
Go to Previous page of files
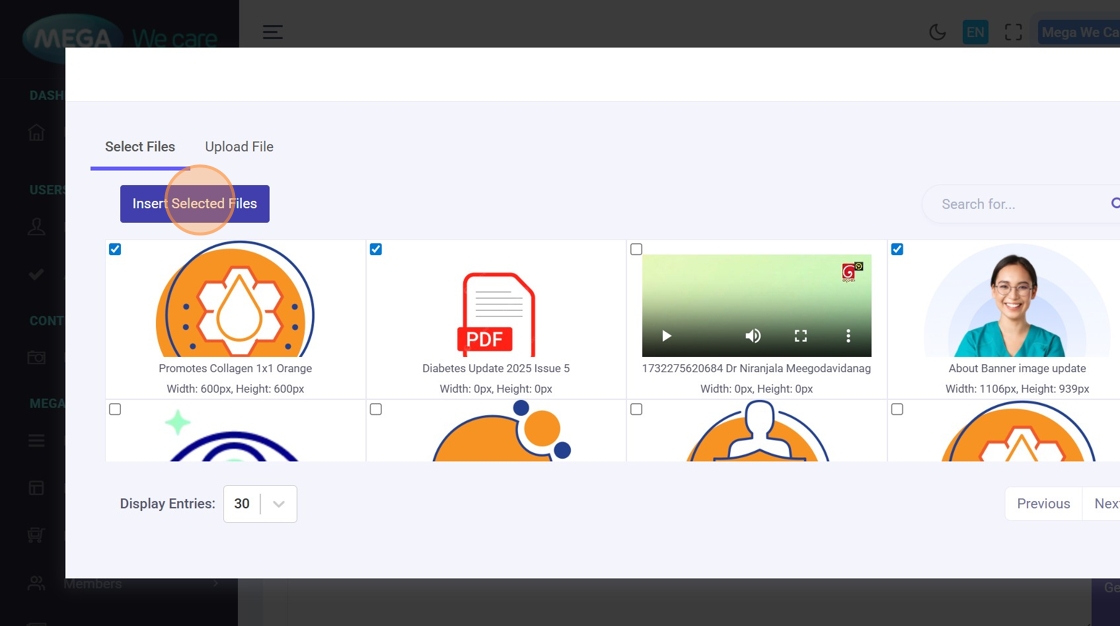1043,504
